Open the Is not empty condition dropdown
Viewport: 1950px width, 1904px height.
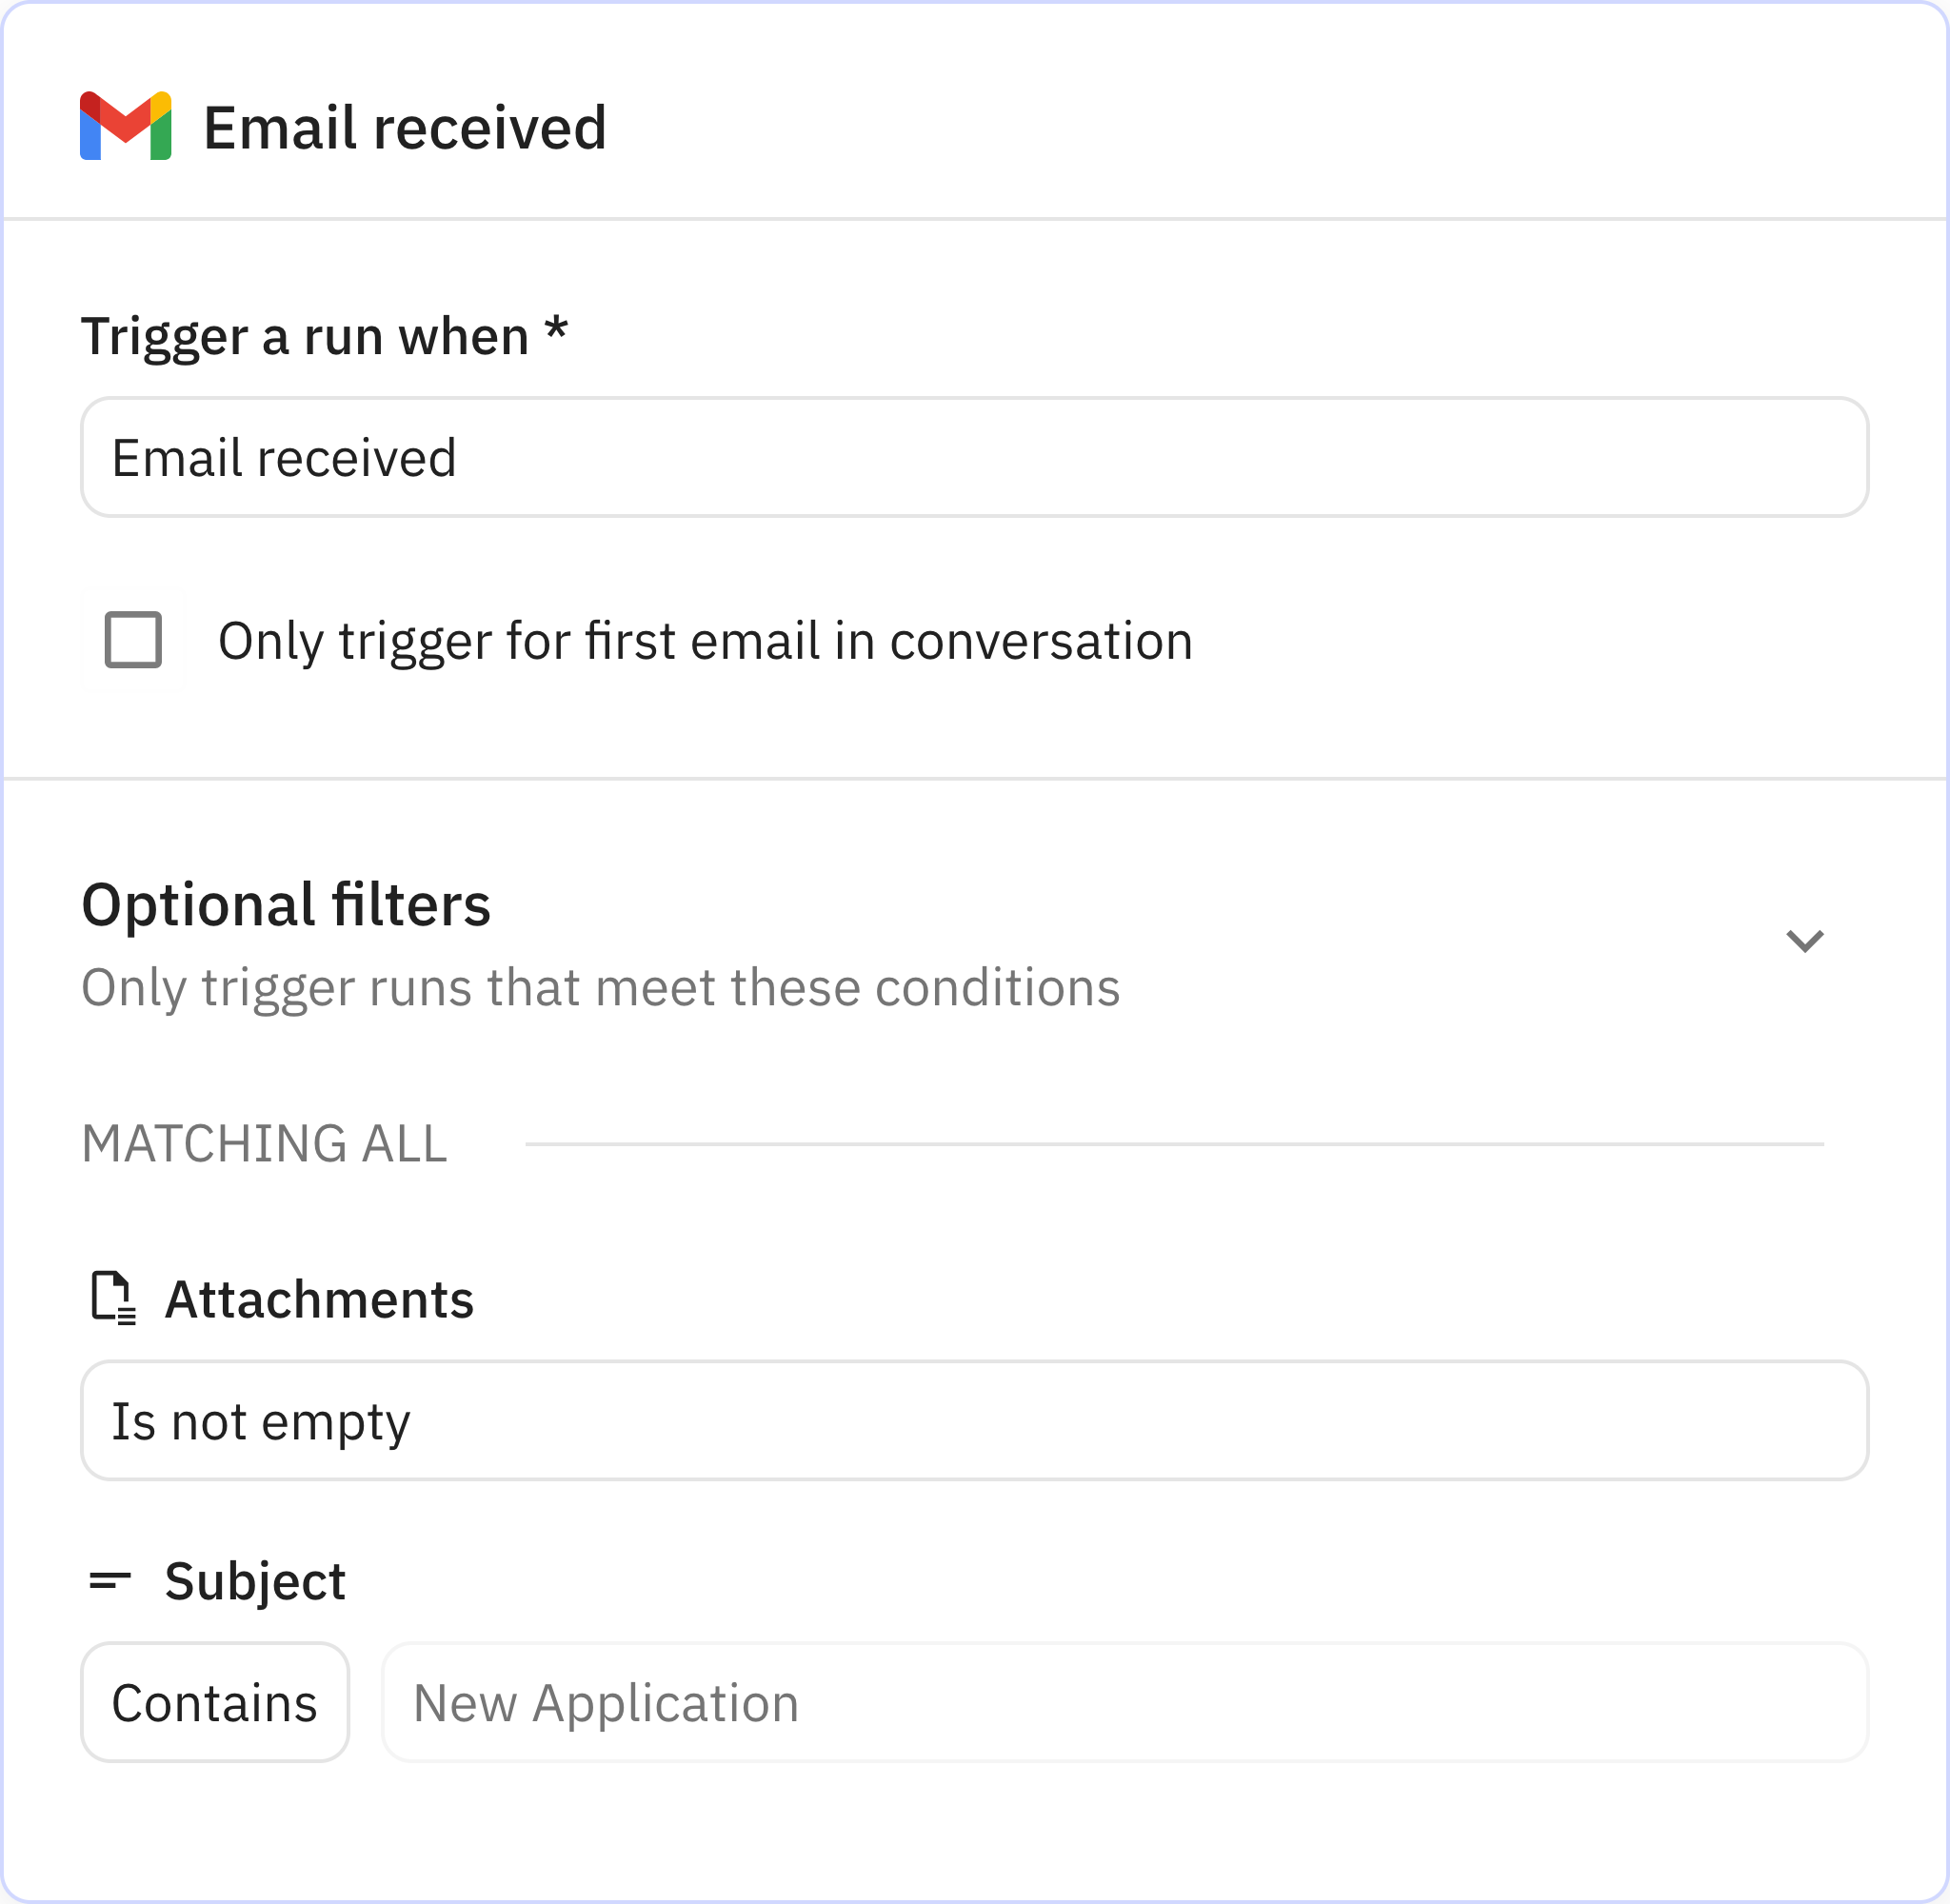pos(975,1421)
